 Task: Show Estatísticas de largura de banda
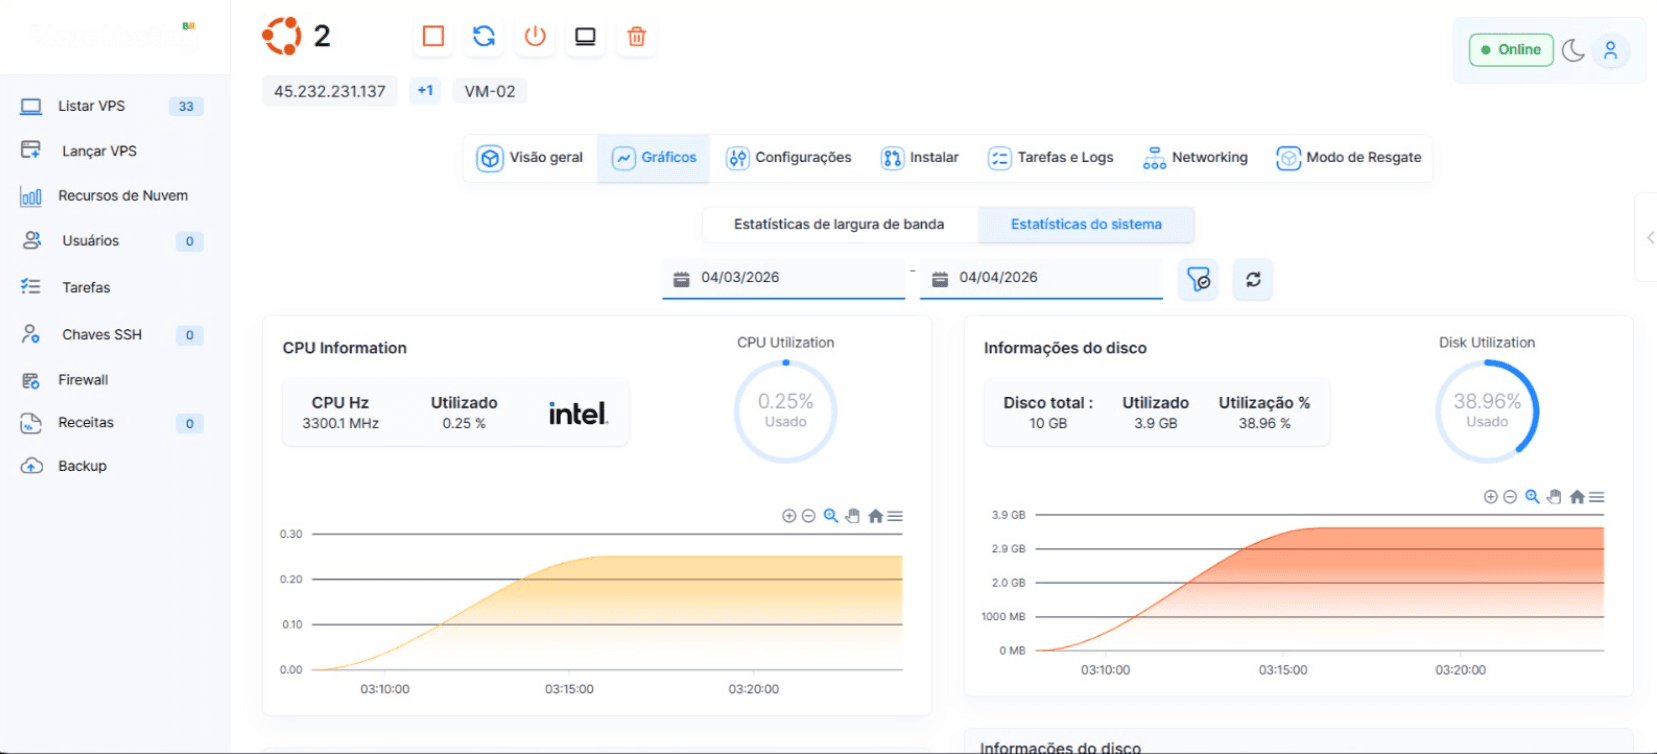click(x=839, y=224)
